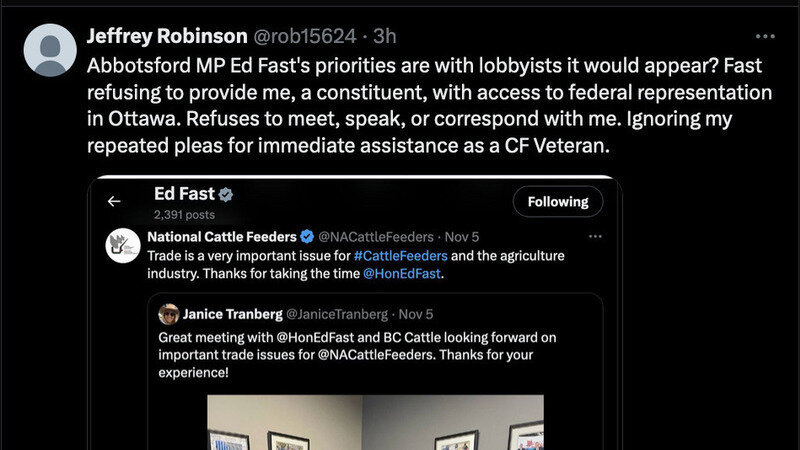
Task: Click National Cattle Feeders verified checkmark
Action: [x=307, y=237]
